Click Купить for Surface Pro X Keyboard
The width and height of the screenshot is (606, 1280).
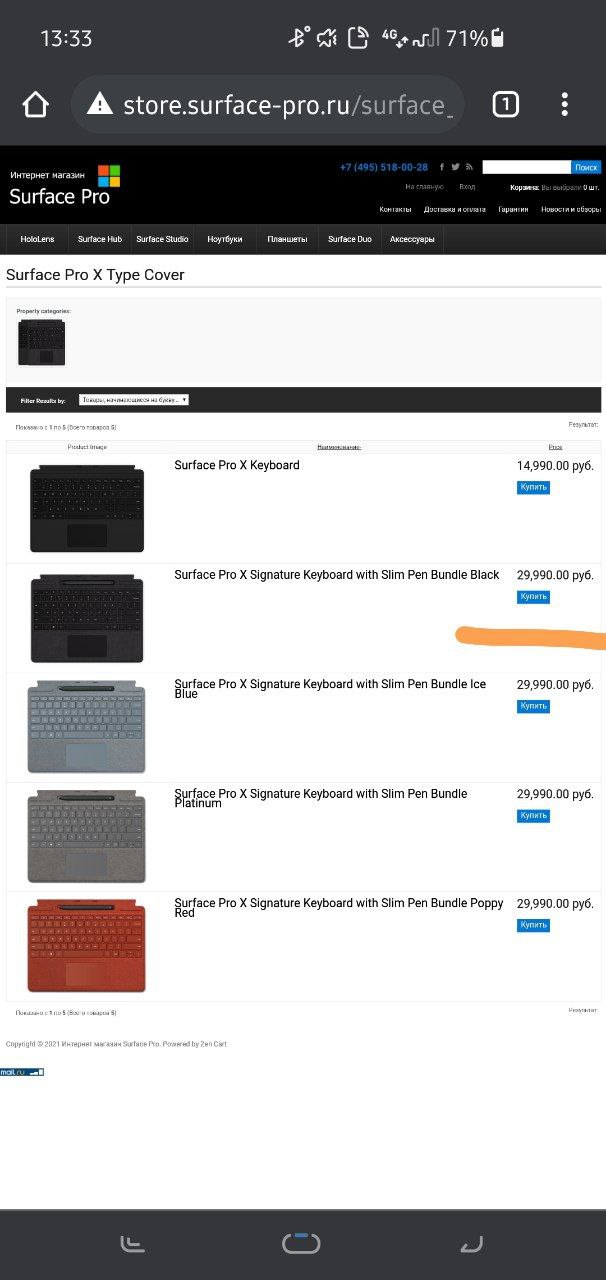coord(533,487)
